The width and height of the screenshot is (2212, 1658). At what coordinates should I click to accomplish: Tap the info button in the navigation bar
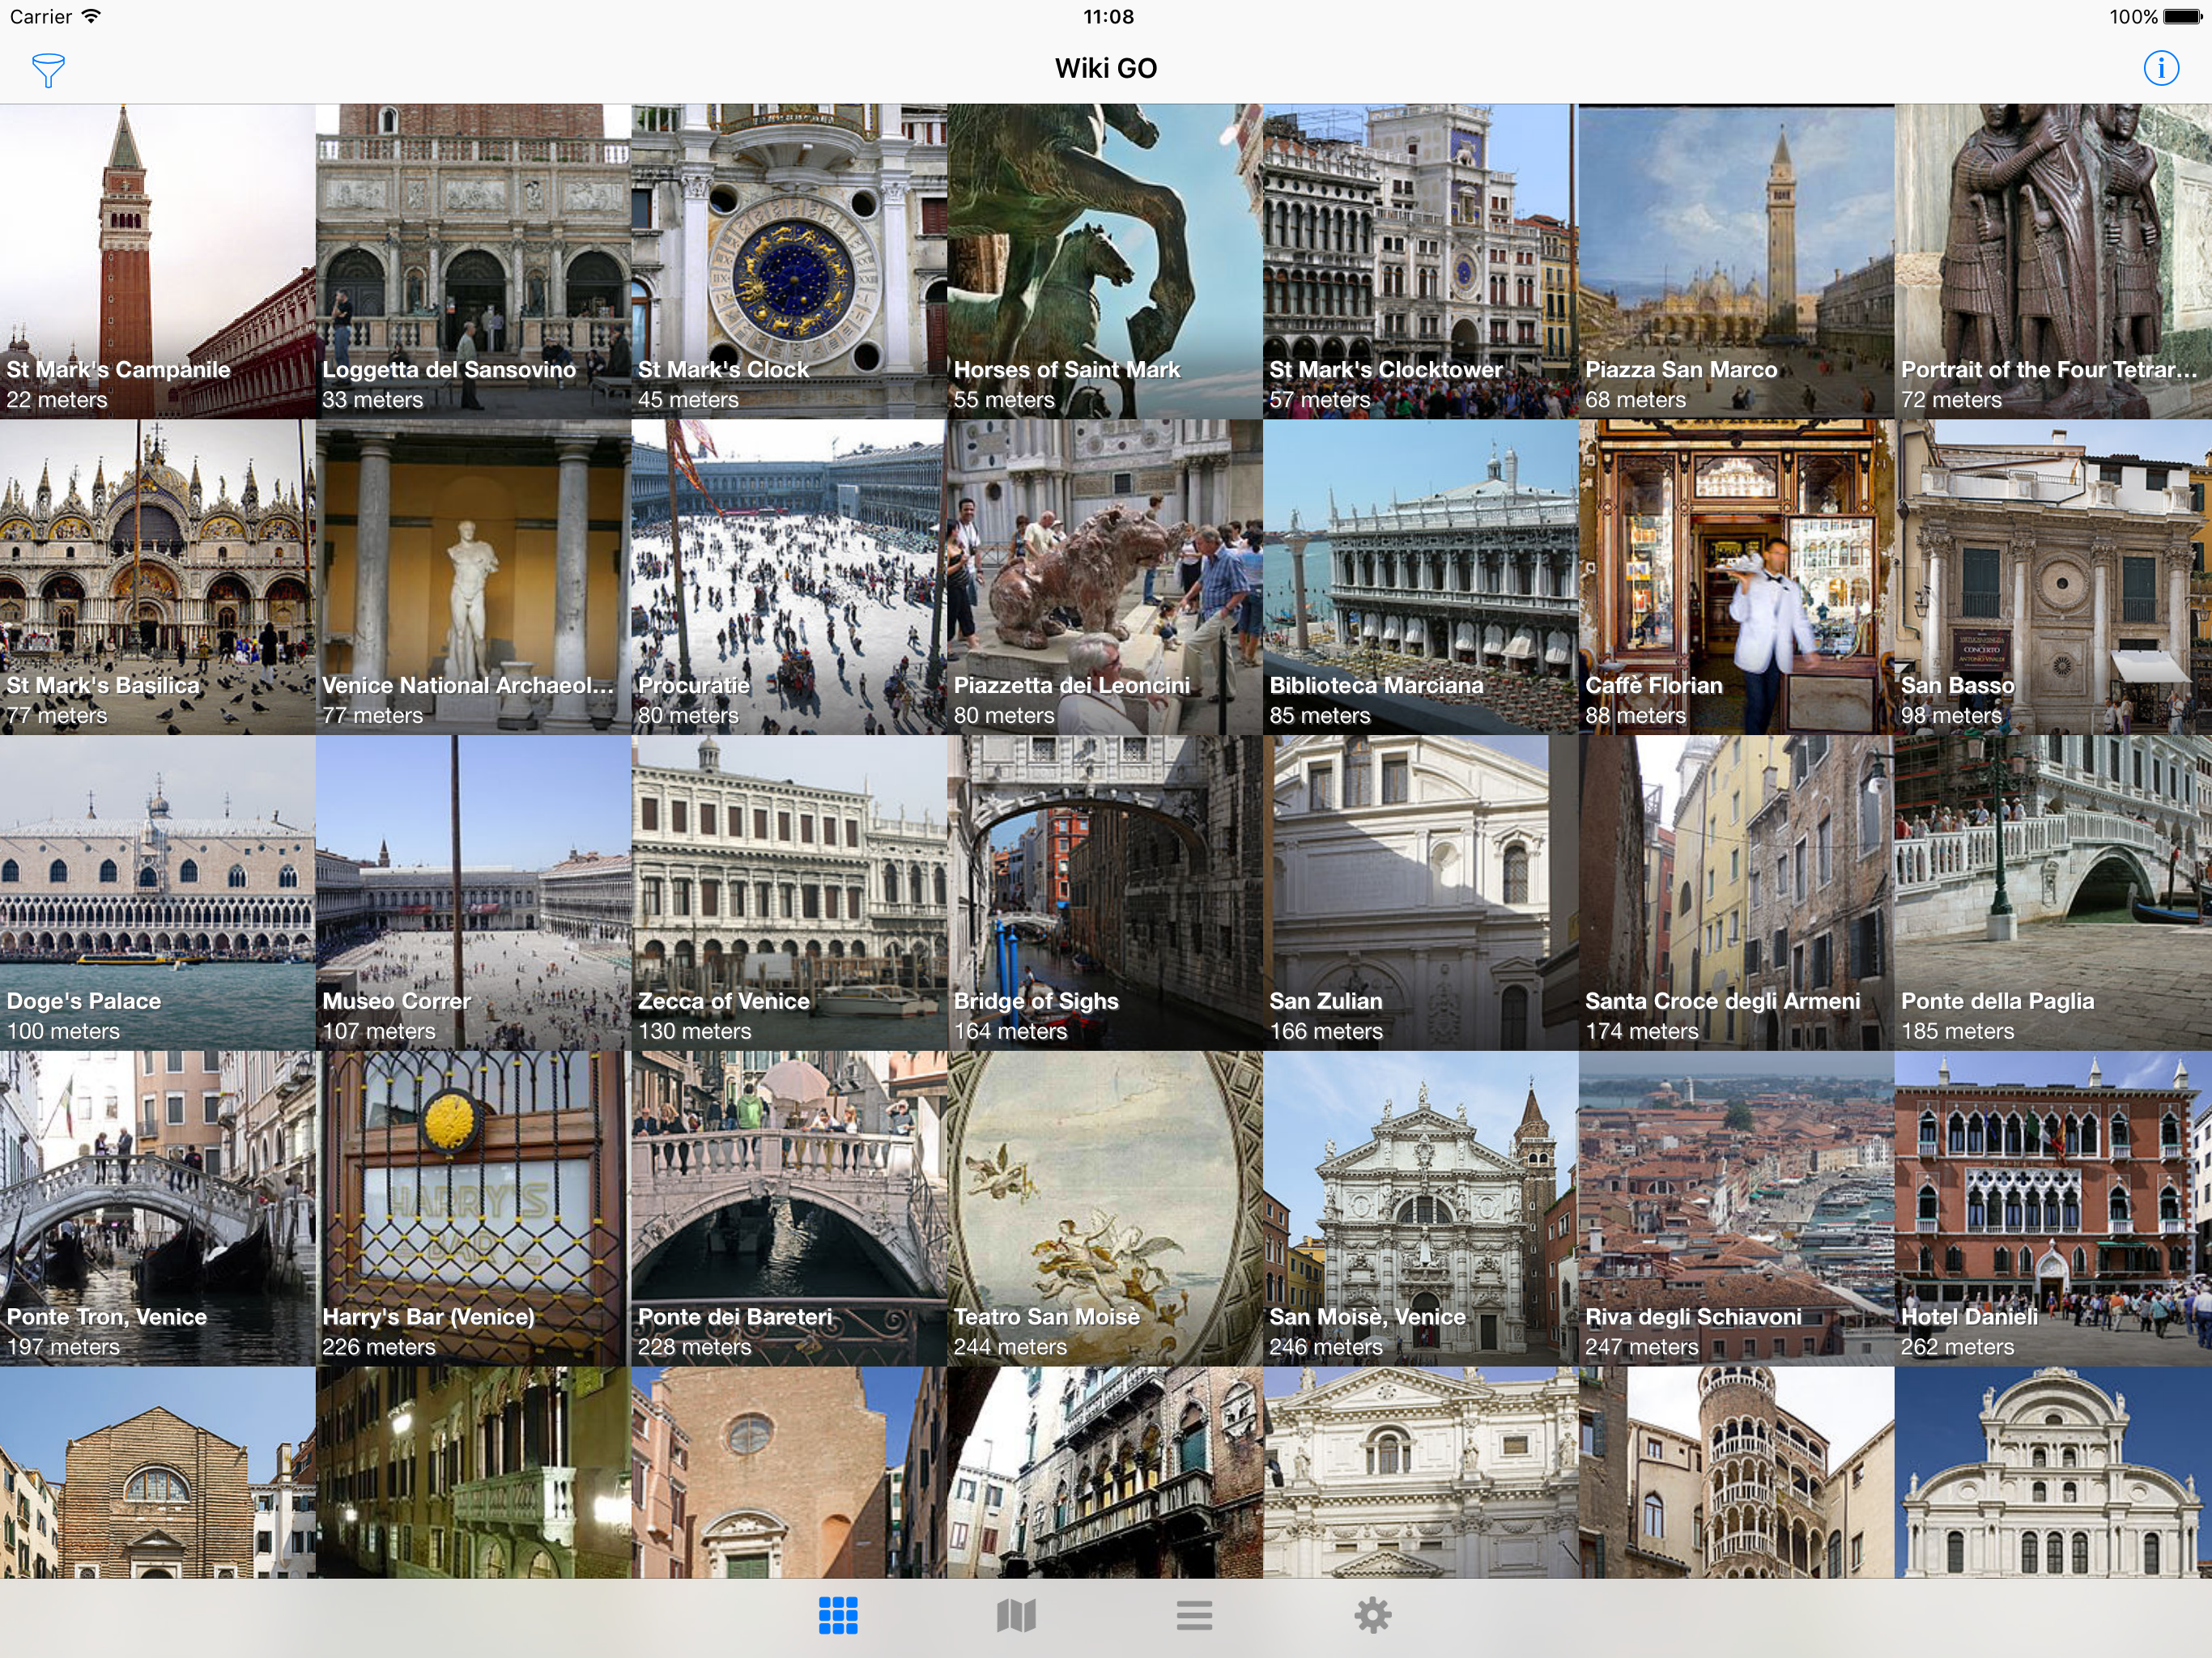[2161, 68]
